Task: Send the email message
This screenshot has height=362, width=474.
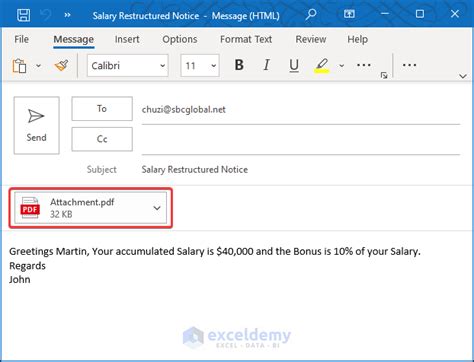Action: pos(37,125)
